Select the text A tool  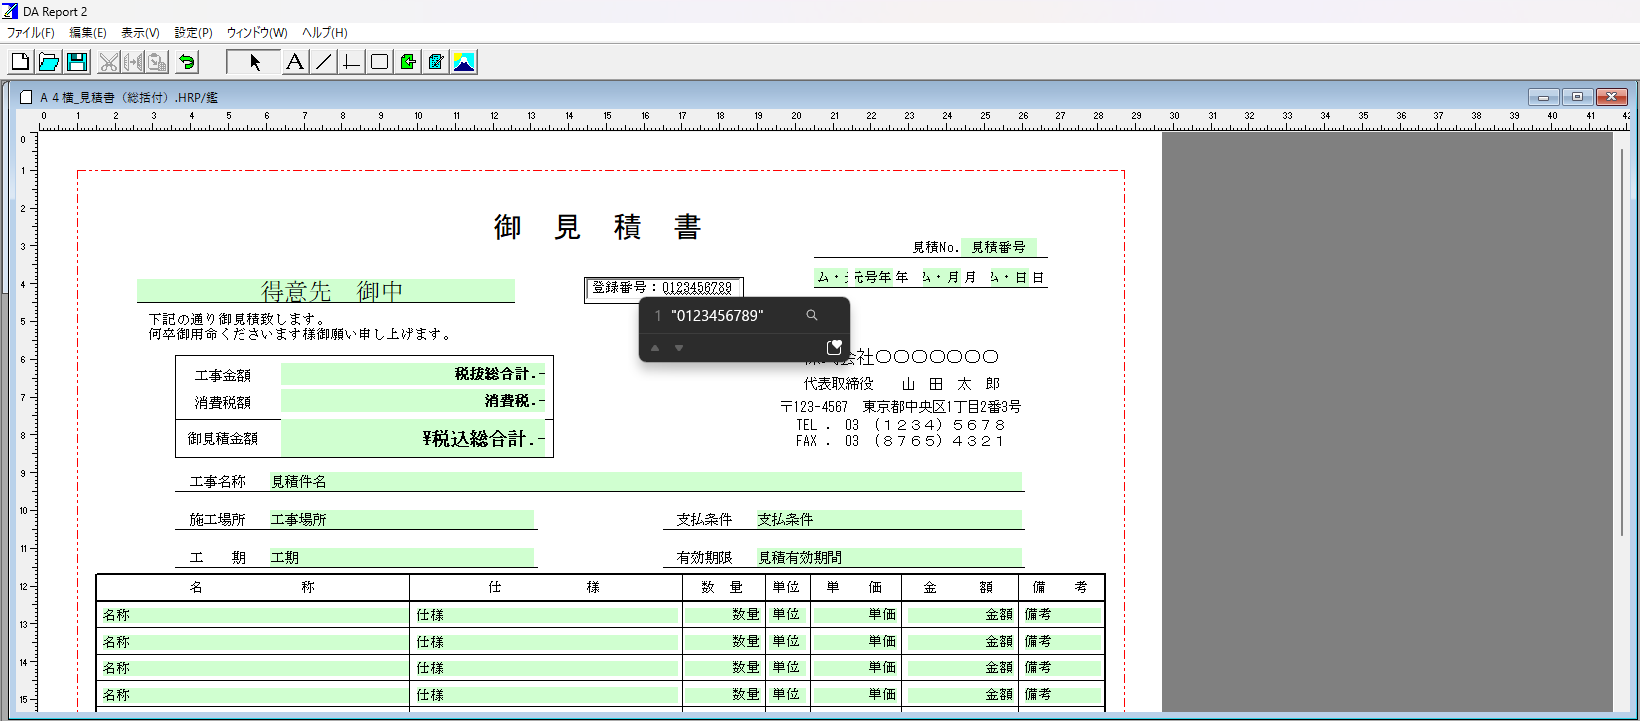coord(295,62)
